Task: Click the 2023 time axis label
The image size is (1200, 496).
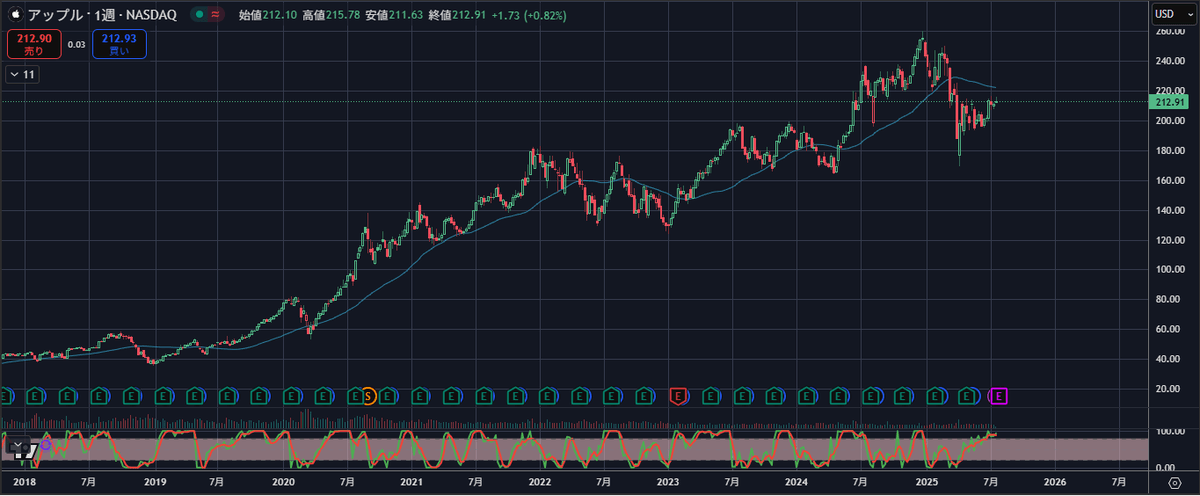Action: (x=668, y=482)
